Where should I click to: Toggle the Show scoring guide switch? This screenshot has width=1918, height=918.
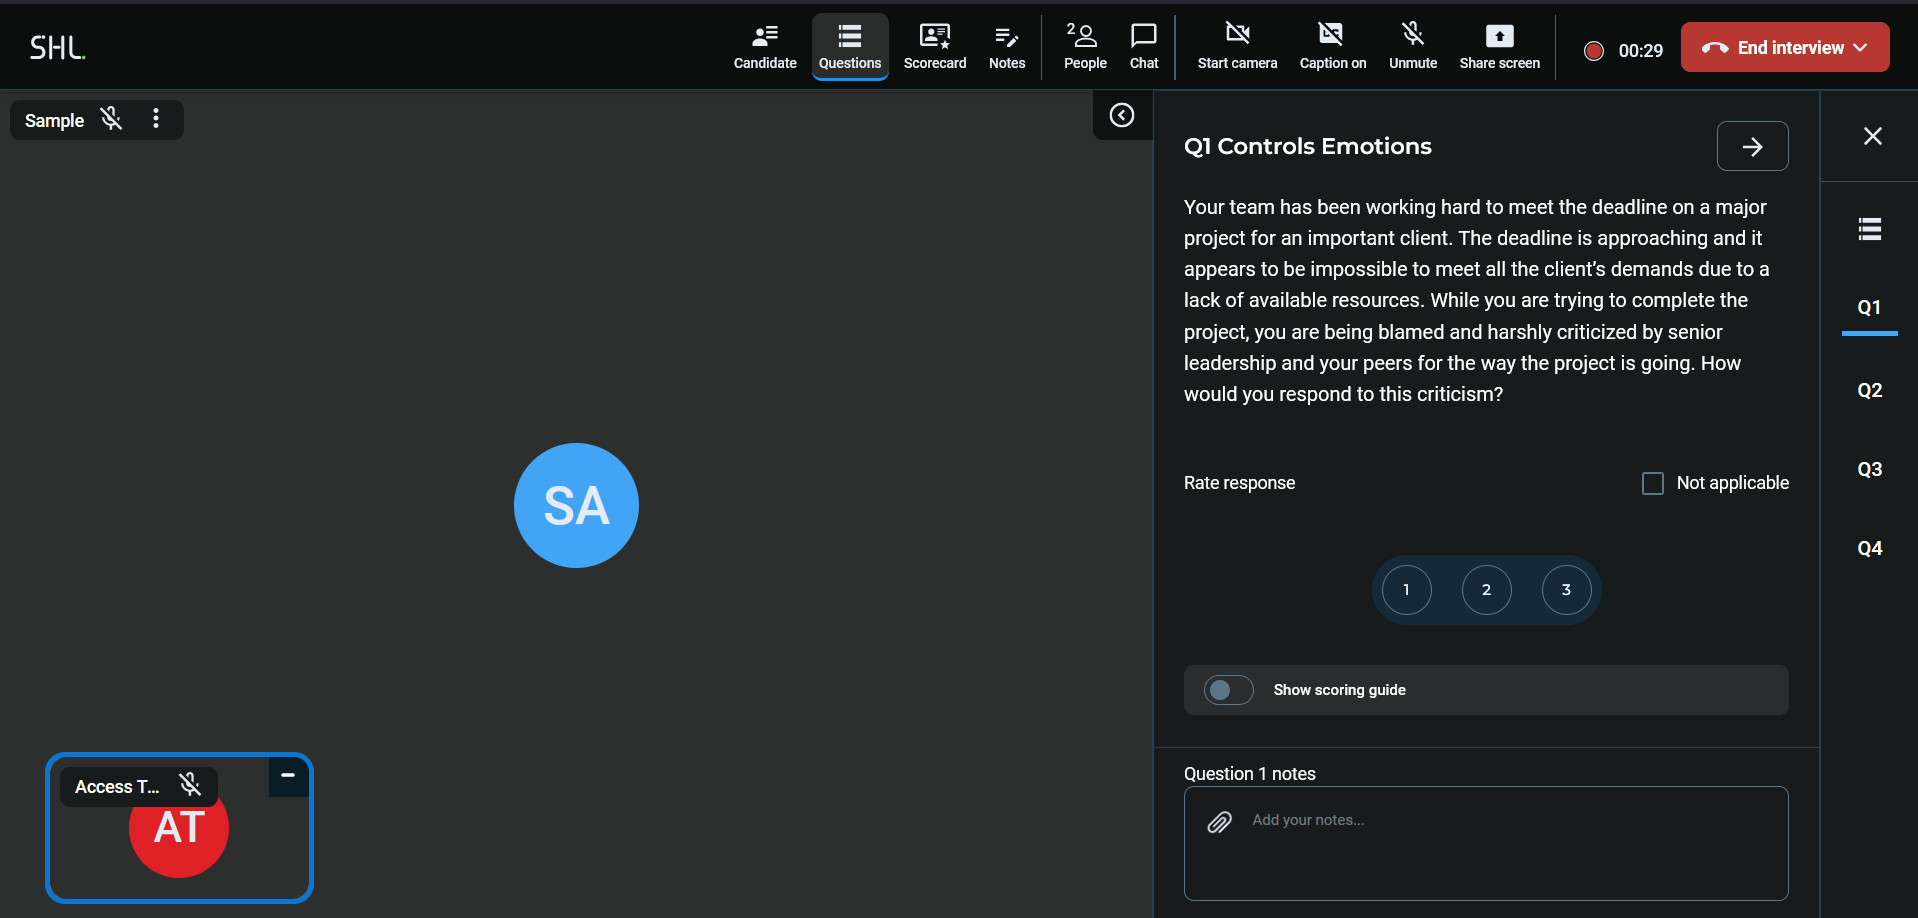tap(1228, 690)
